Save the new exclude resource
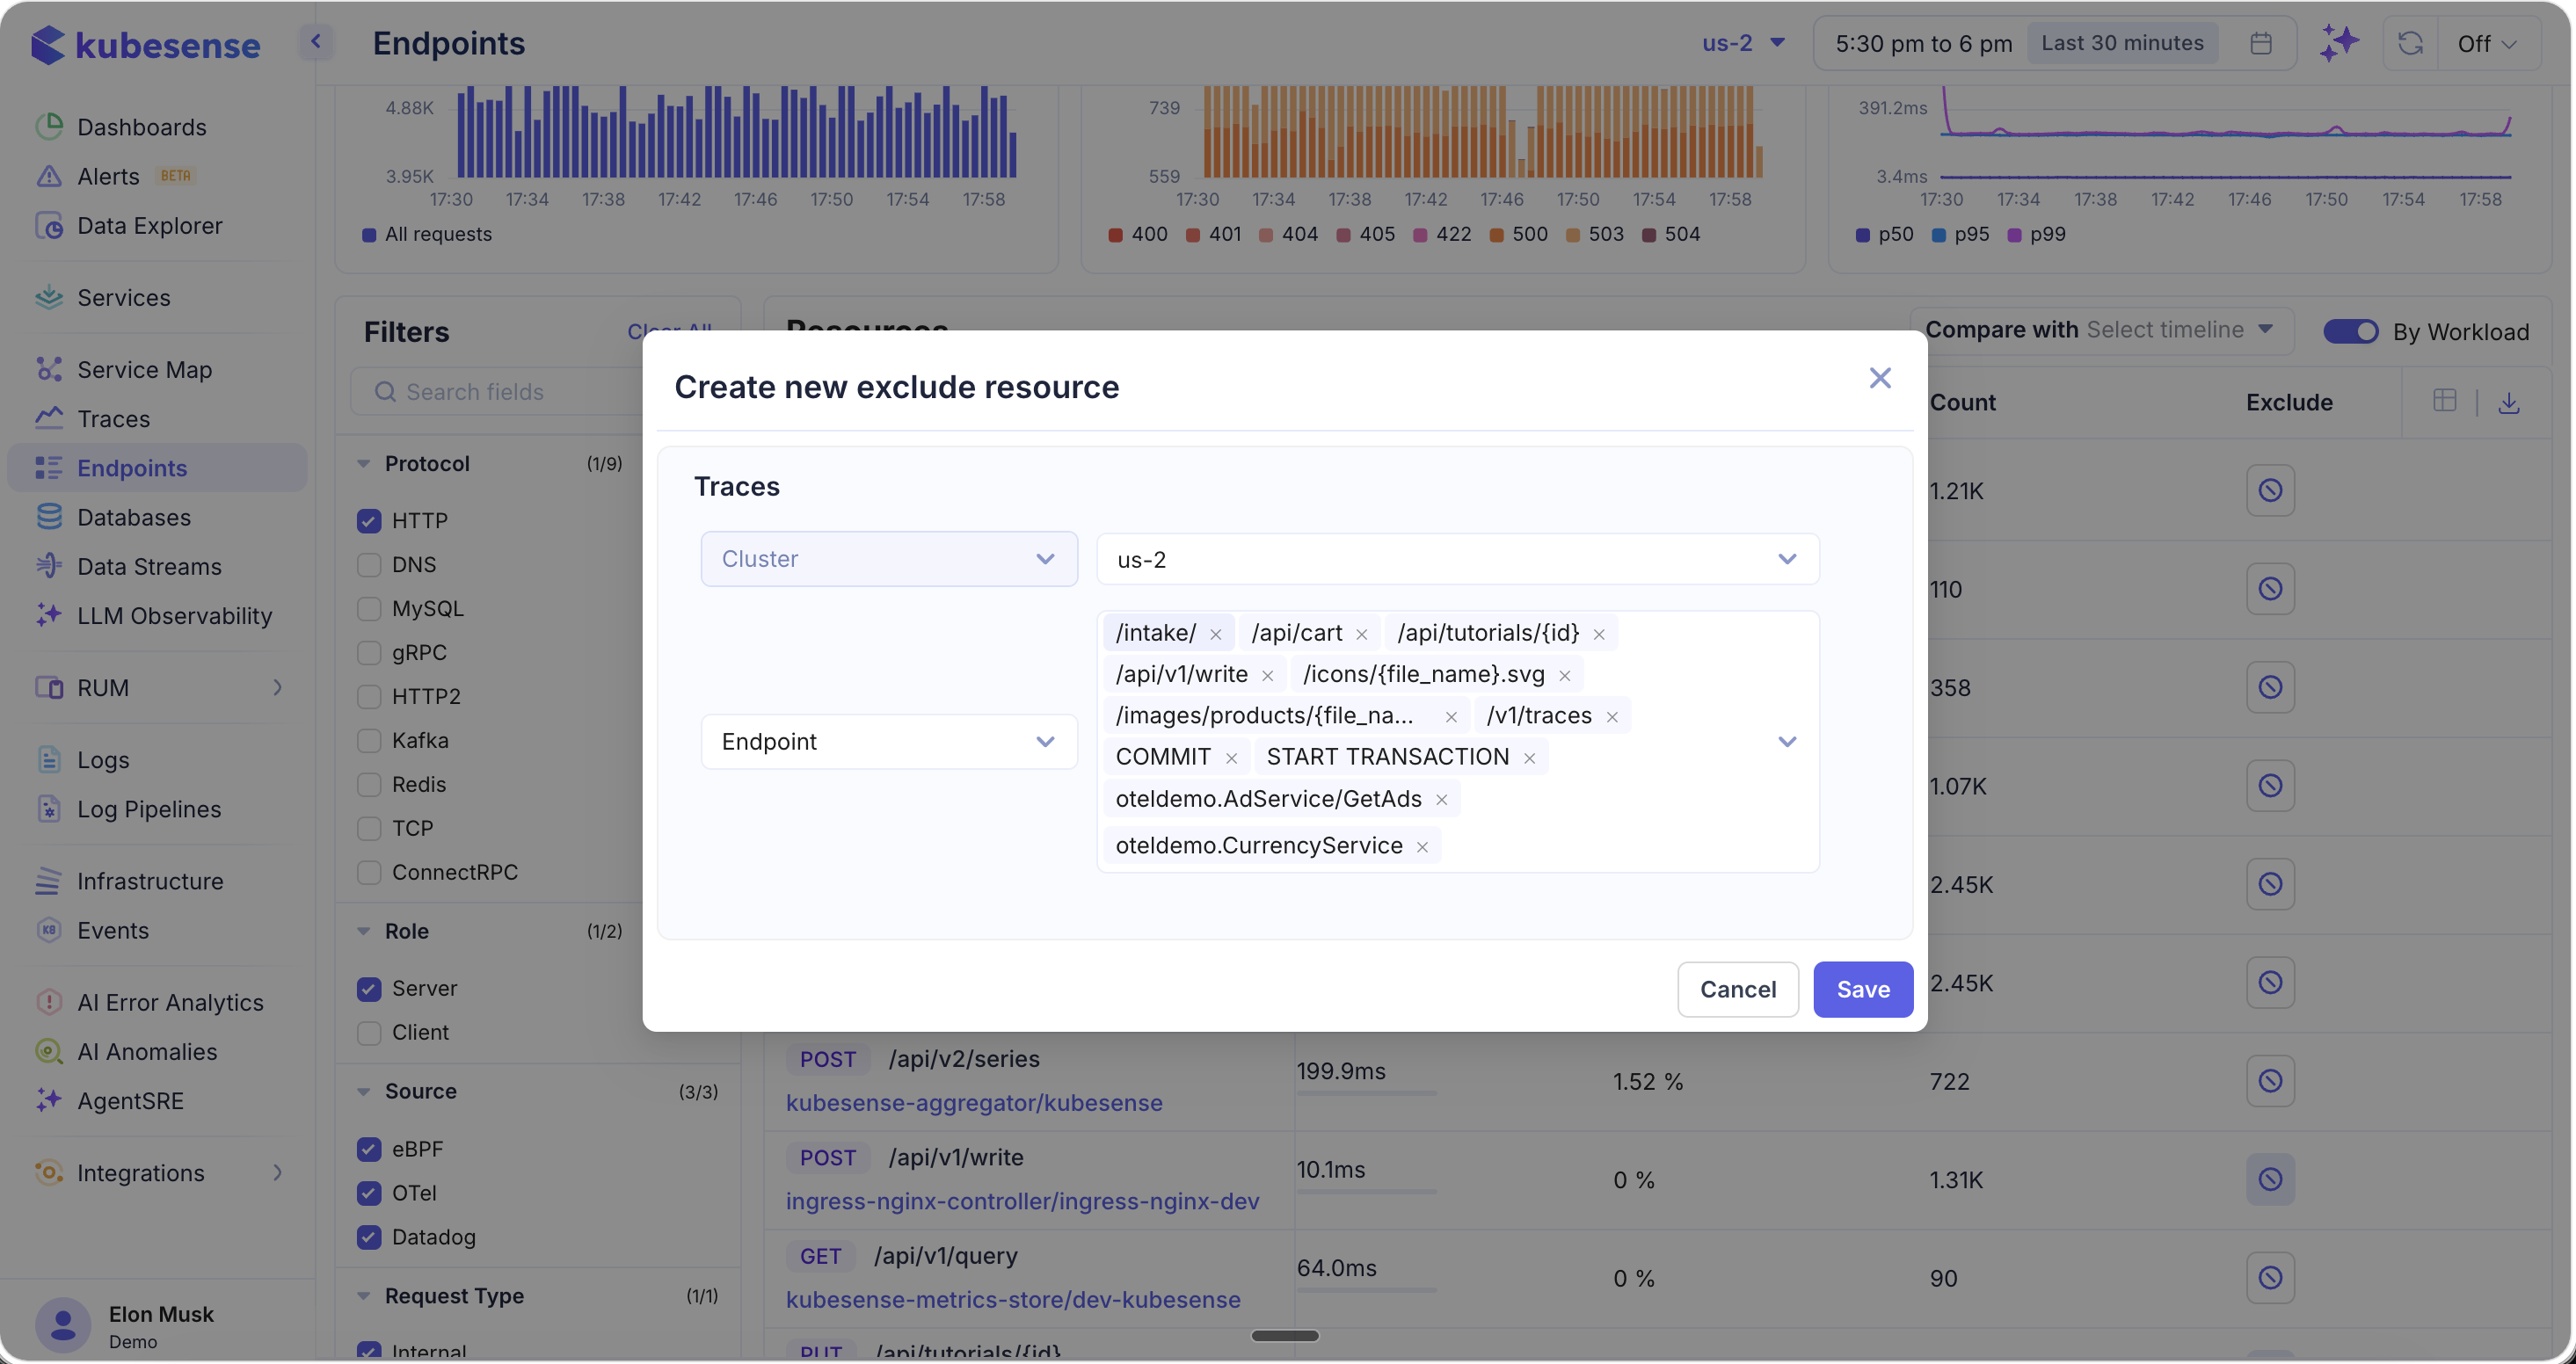 point(1863,990)
